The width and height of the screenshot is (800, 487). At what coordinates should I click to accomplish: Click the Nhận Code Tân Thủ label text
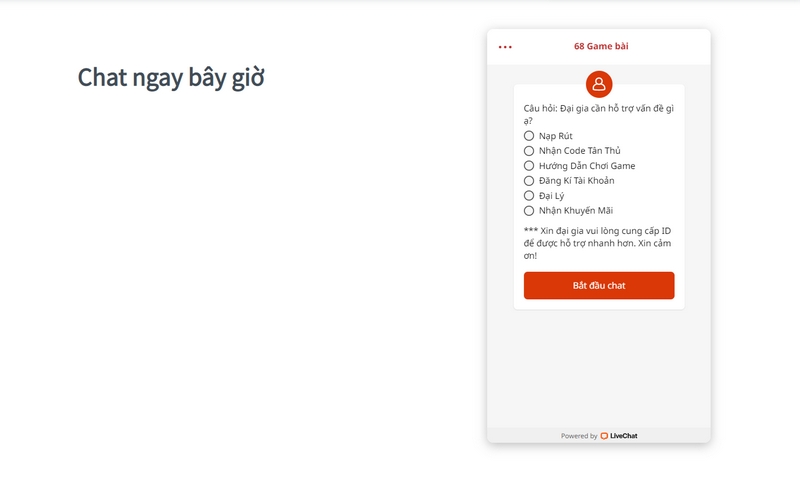pyautogui.click(x=580, y=151)
